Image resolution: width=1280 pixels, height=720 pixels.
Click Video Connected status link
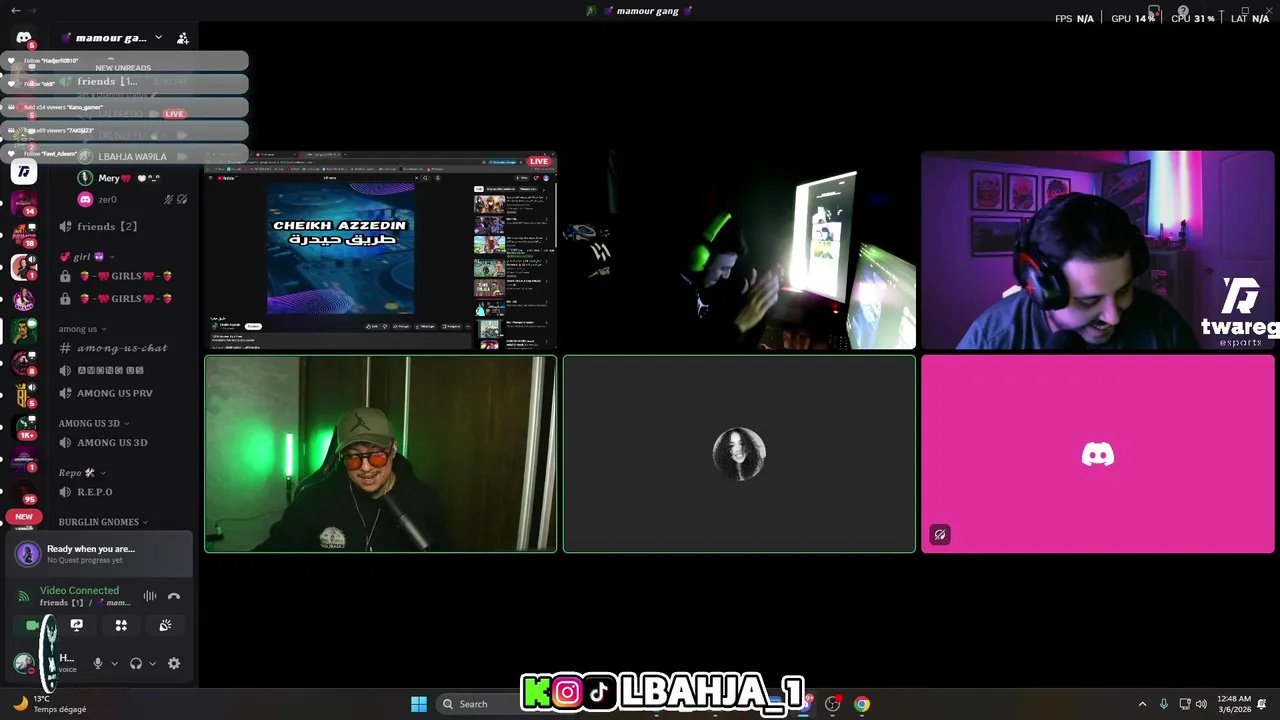pyautogui.click(x=79, y=591)
